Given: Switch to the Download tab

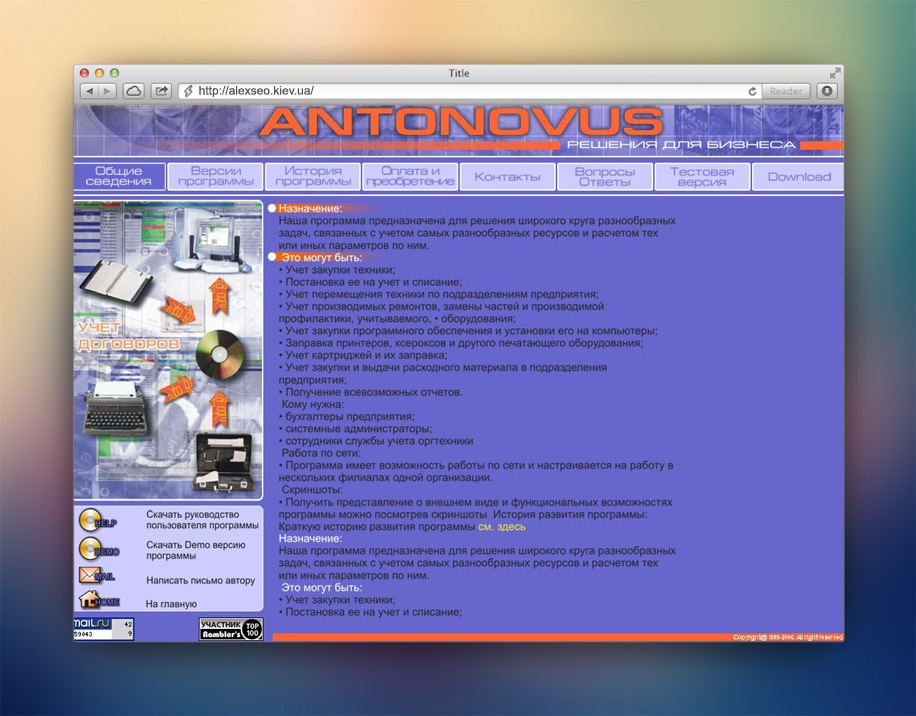Looking at the screenshot, I should pyautogui.click(x=797, y=176).
